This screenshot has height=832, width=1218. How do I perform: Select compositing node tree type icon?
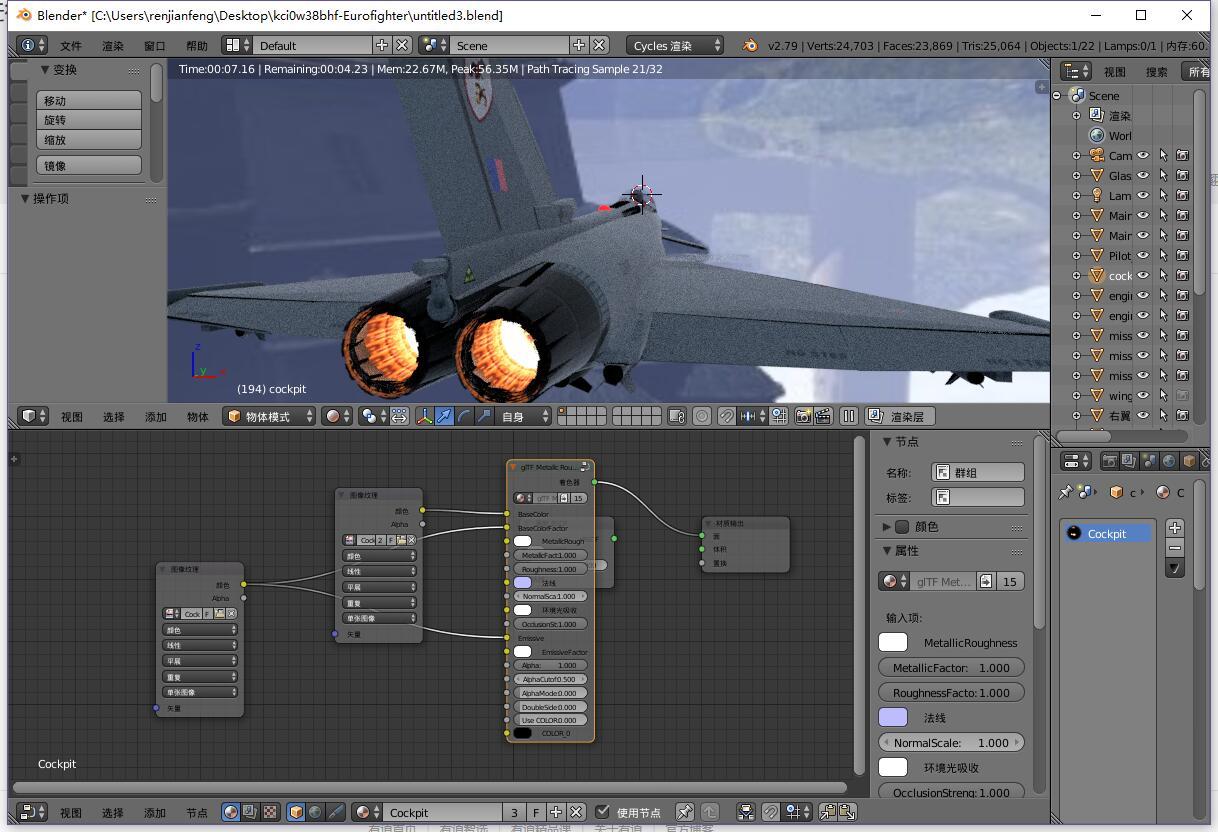tap(250, 812)
